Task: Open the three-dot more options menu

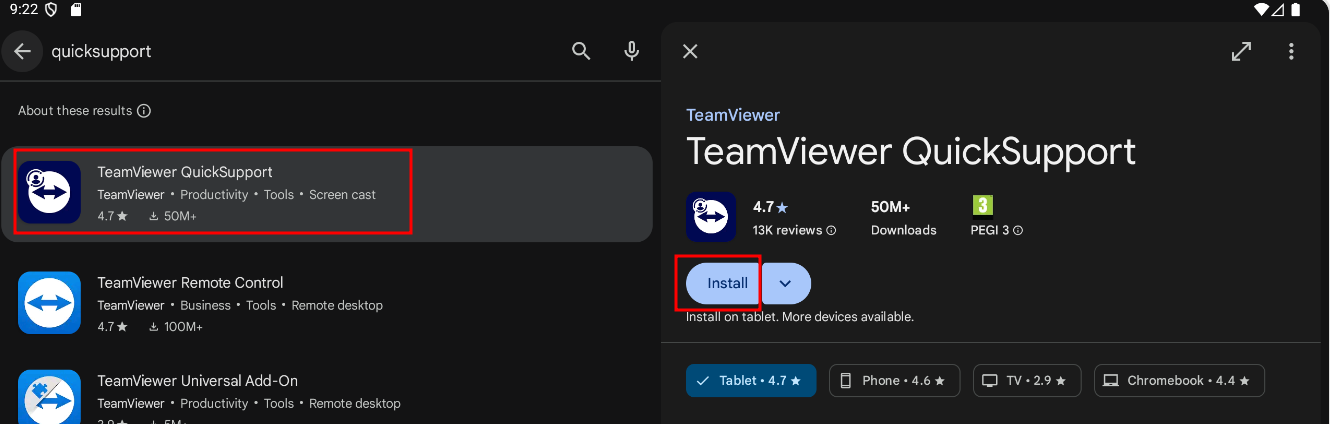Action: pos(1291,51)
